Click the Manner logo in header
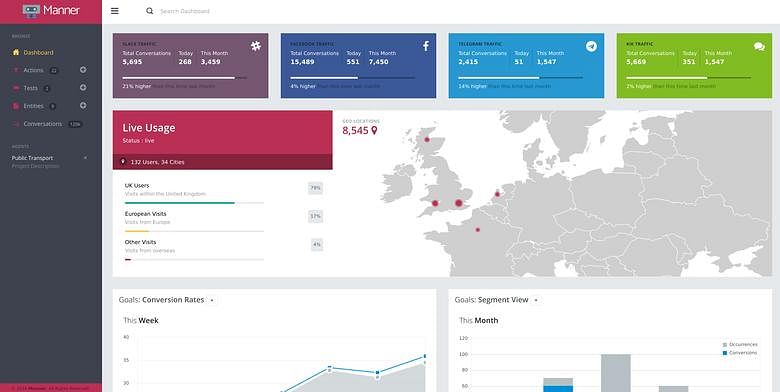The image size is (780, 392). click(x=51, y=10)
